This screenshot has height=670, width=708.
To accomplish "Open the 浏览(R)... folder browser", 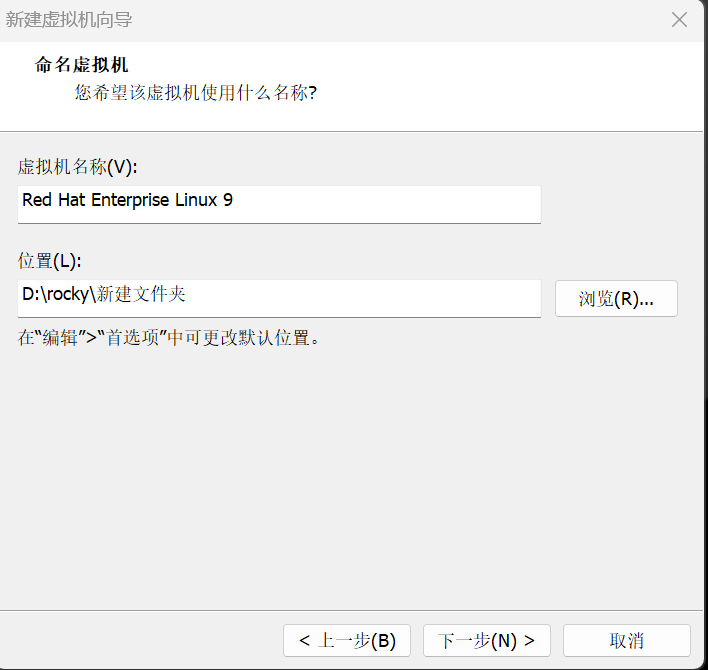I will 616,298.
